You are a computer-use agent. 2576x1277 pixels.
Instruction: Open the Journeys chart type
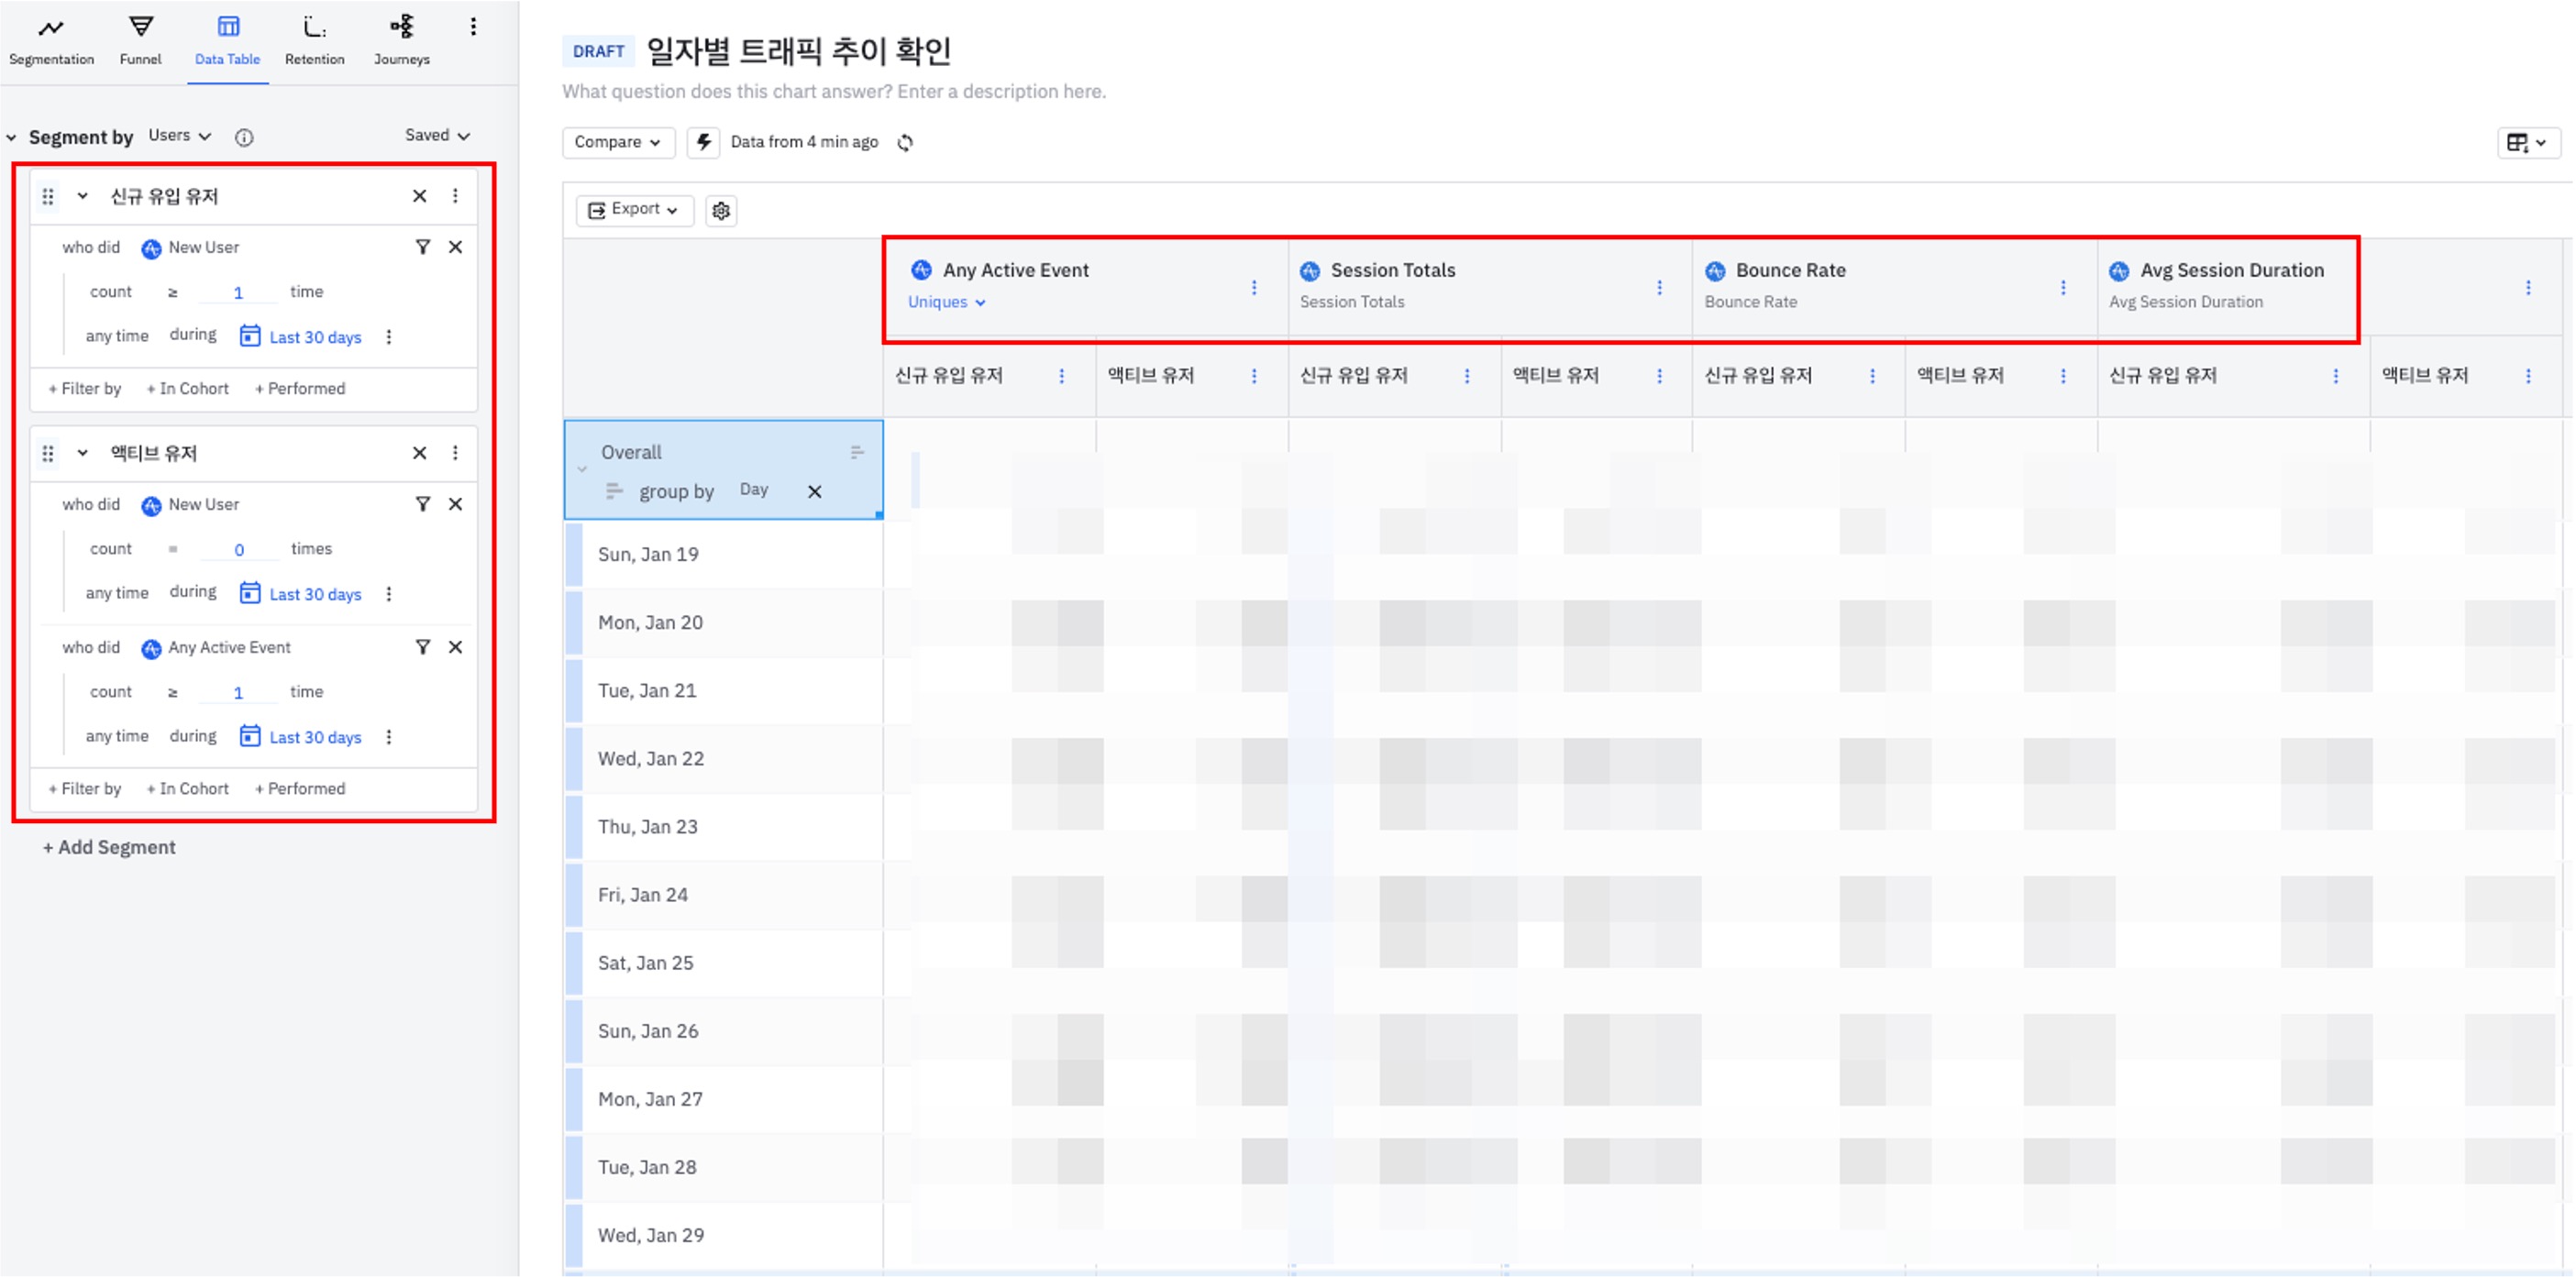(x=401, y=40)
